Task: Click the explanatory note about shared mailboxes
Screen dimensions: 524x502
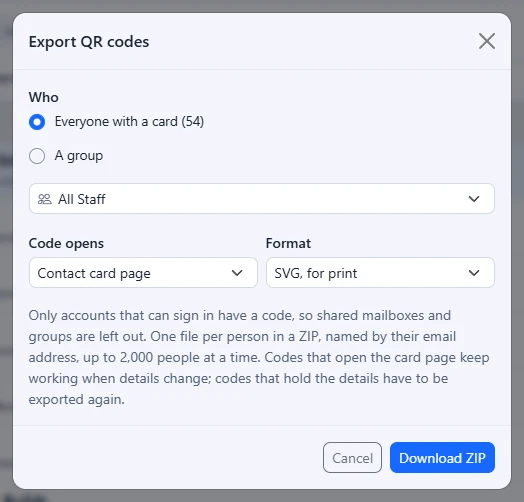Action: coord(259,357)
